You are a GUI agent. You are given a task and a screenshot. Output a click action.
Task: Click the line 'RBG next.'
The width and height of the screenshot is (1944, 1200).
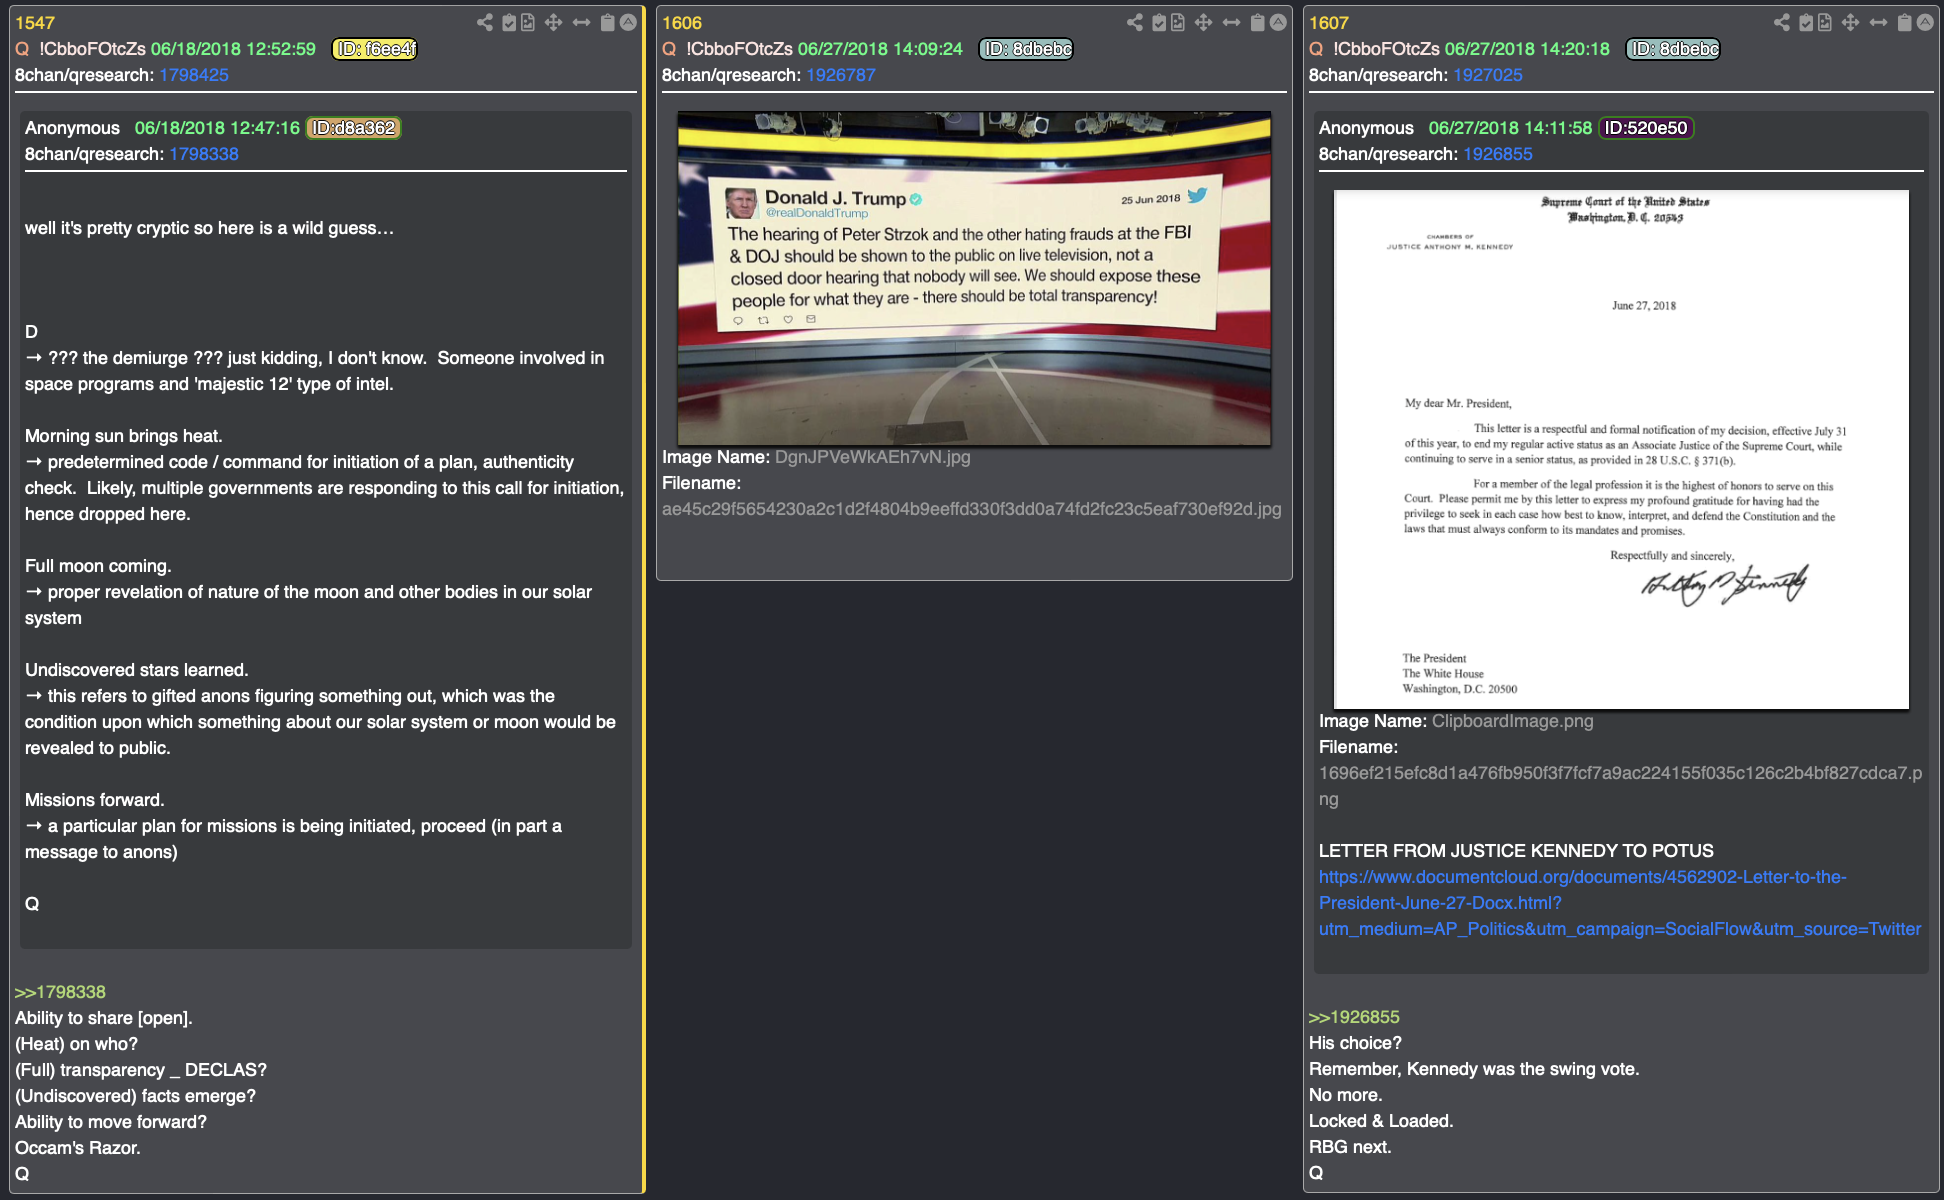(x=1350, y=1147)
